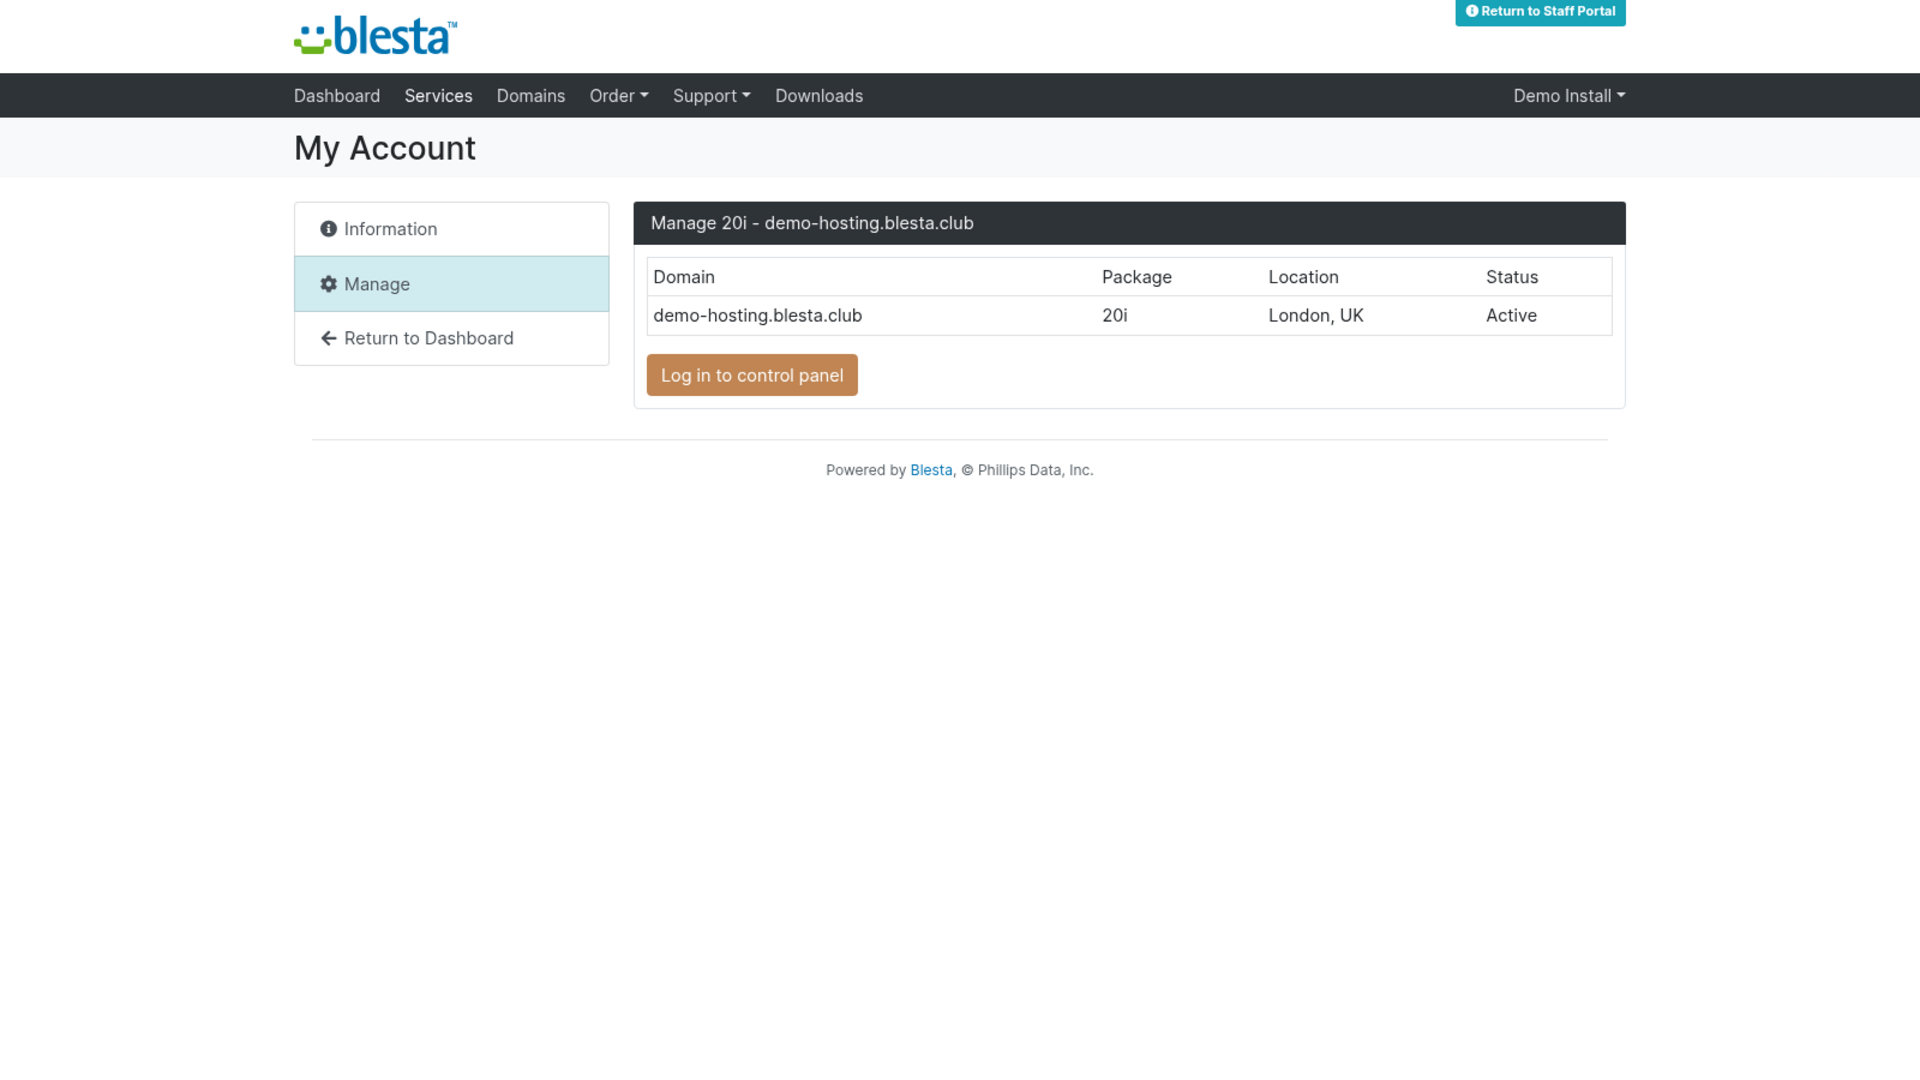This screenshot has width=1920, height=1080.
Task: Open the Domains nav item
Action: pyautogui.click(x=531, y=96)
